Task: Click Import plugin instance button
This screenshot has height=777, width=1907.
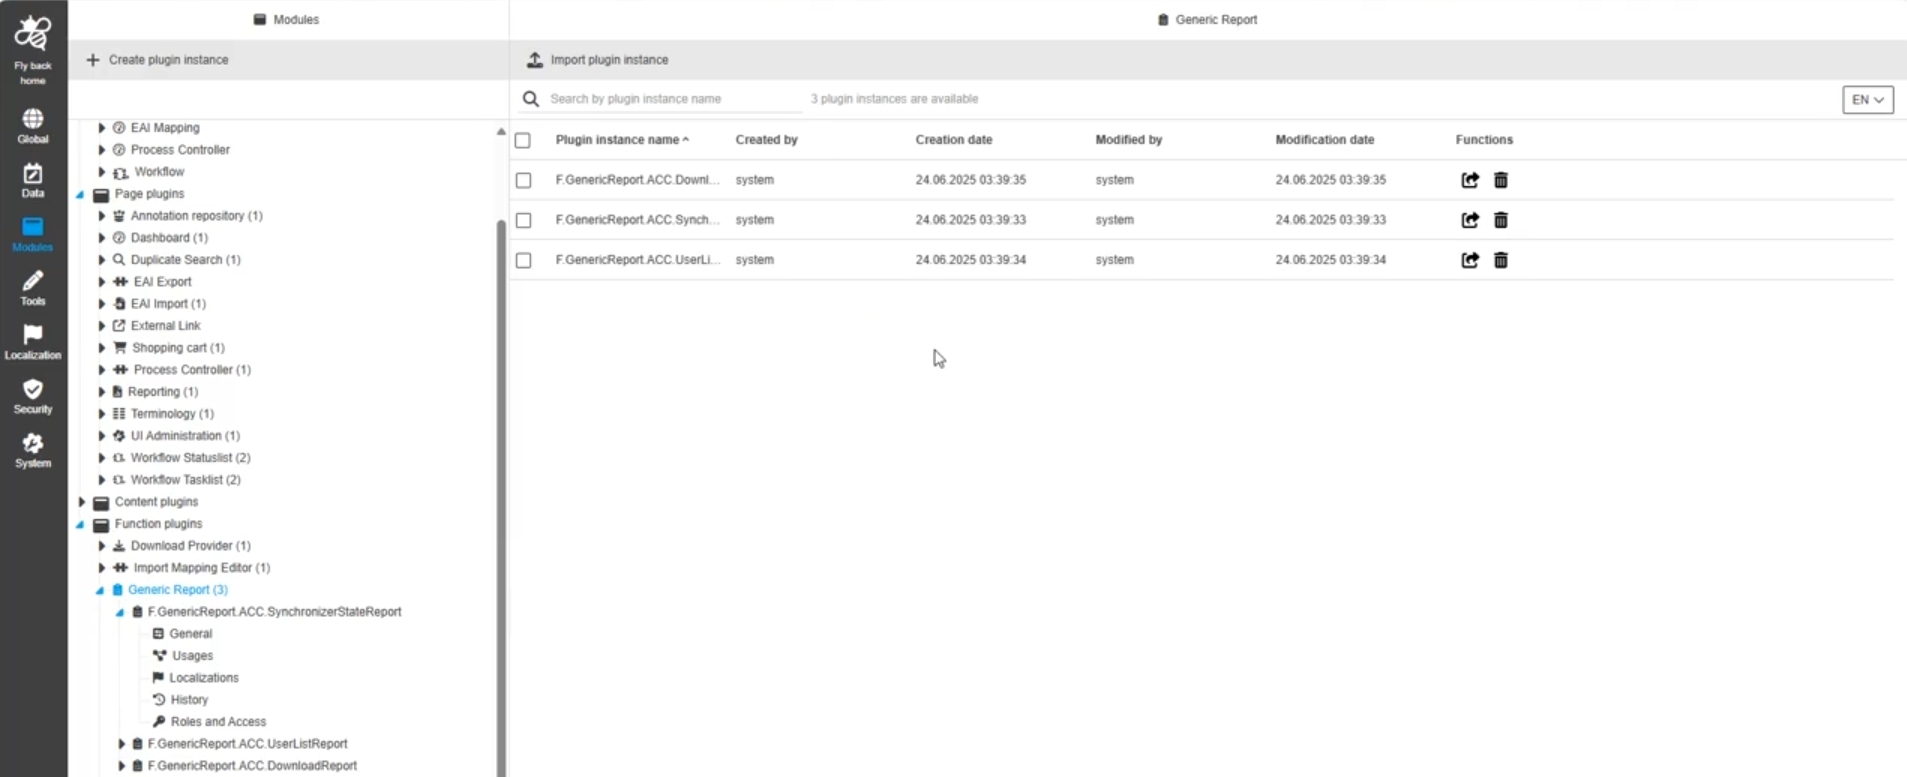Action: click(598, 60)
